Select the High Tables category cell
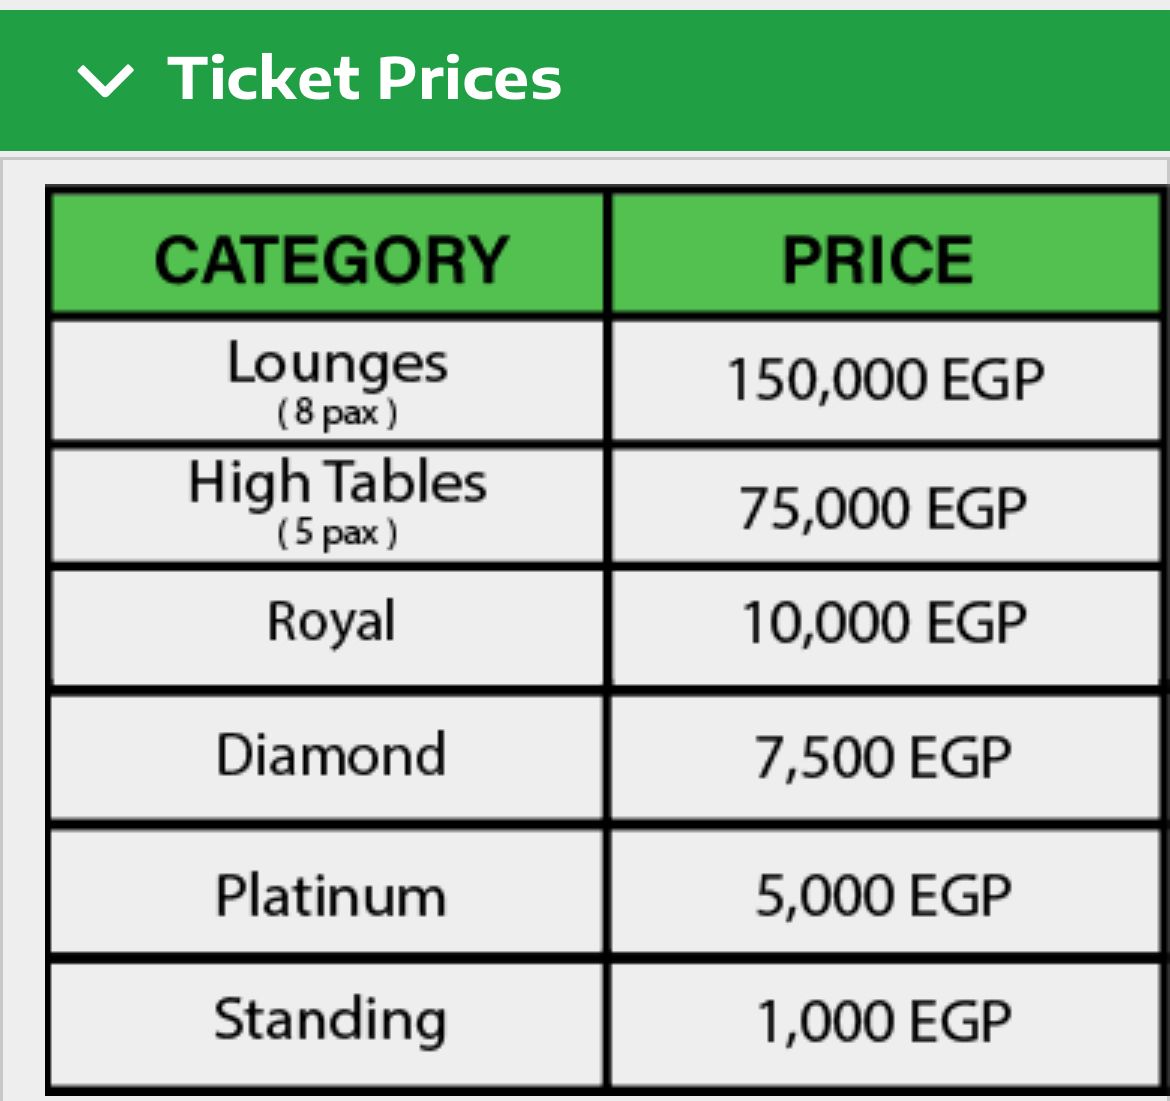The width and height of the screenshot is (1170, 1101). 329,505
